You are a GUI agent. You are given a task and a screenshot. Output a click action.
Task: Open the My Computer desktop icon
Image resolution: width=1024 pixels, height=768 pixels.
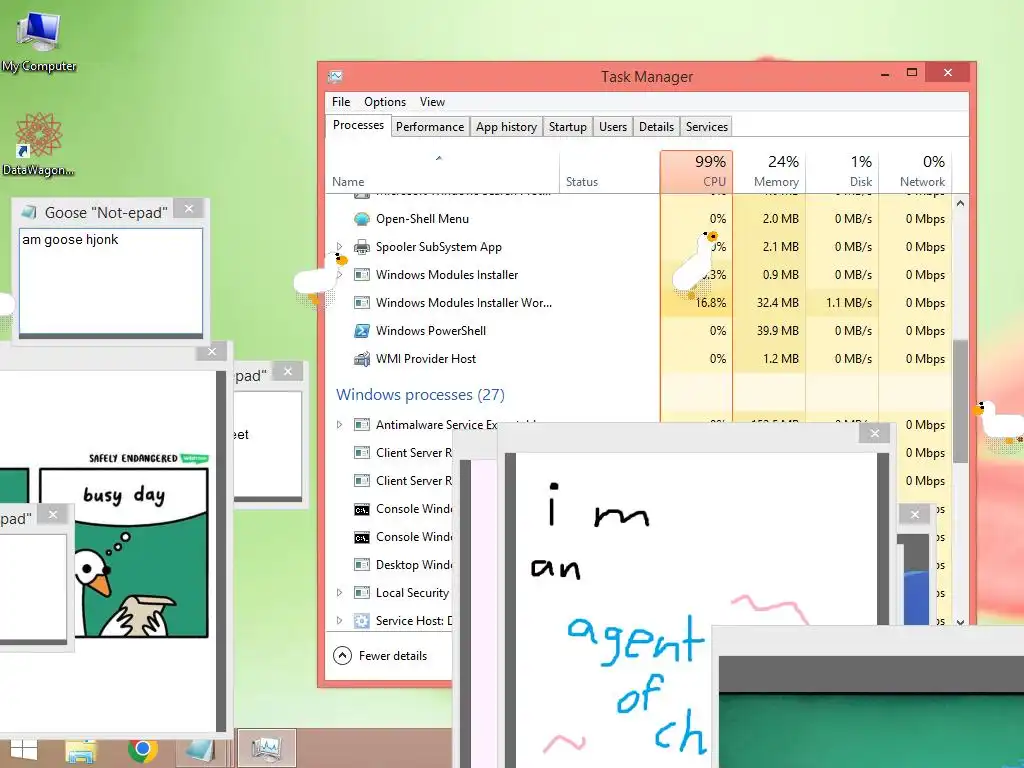click(x=39, y=40)
